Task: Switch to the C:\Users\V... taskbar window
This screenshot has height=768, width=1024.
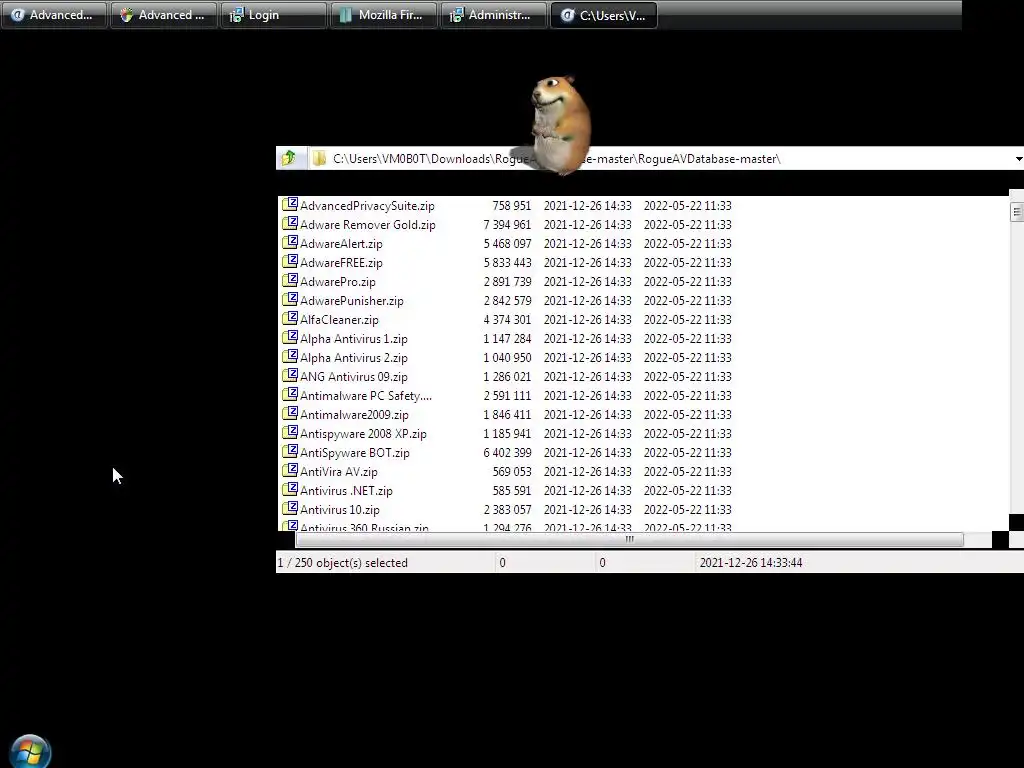Action: tap(604, 14)
